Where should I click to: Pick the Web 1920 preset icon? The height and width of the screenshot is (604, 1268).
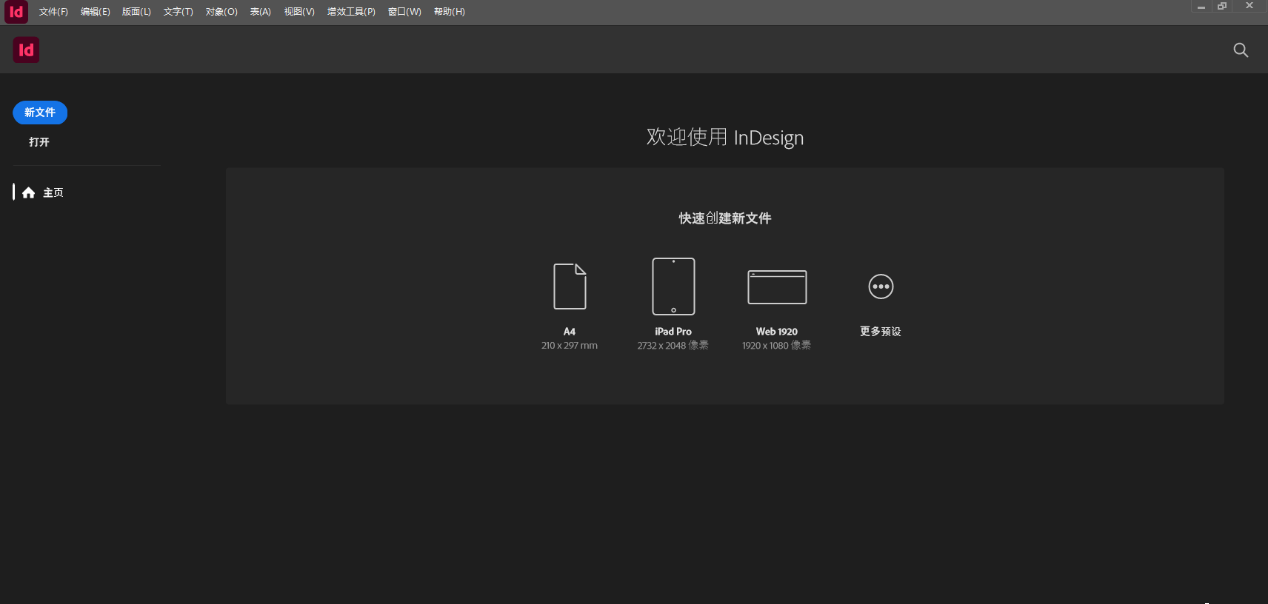777,287
